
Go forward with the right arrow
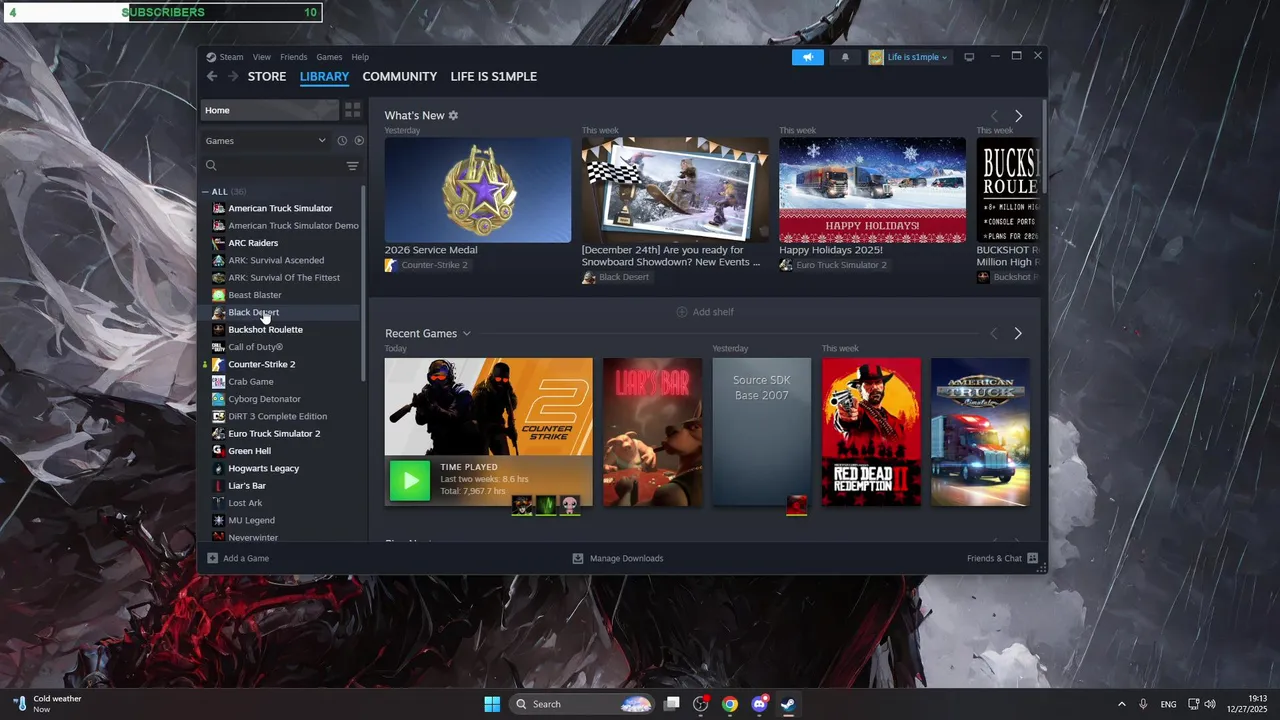(233, 76)
